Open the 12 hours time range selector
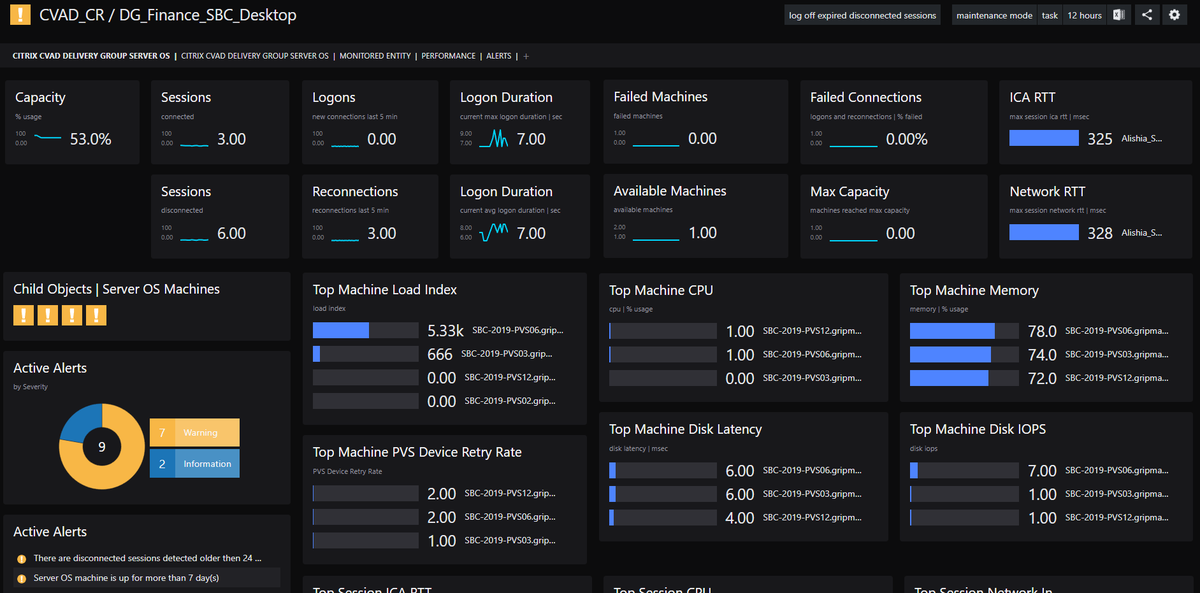Viewport: 1200px width, 593px height. tap(1084, 15)
